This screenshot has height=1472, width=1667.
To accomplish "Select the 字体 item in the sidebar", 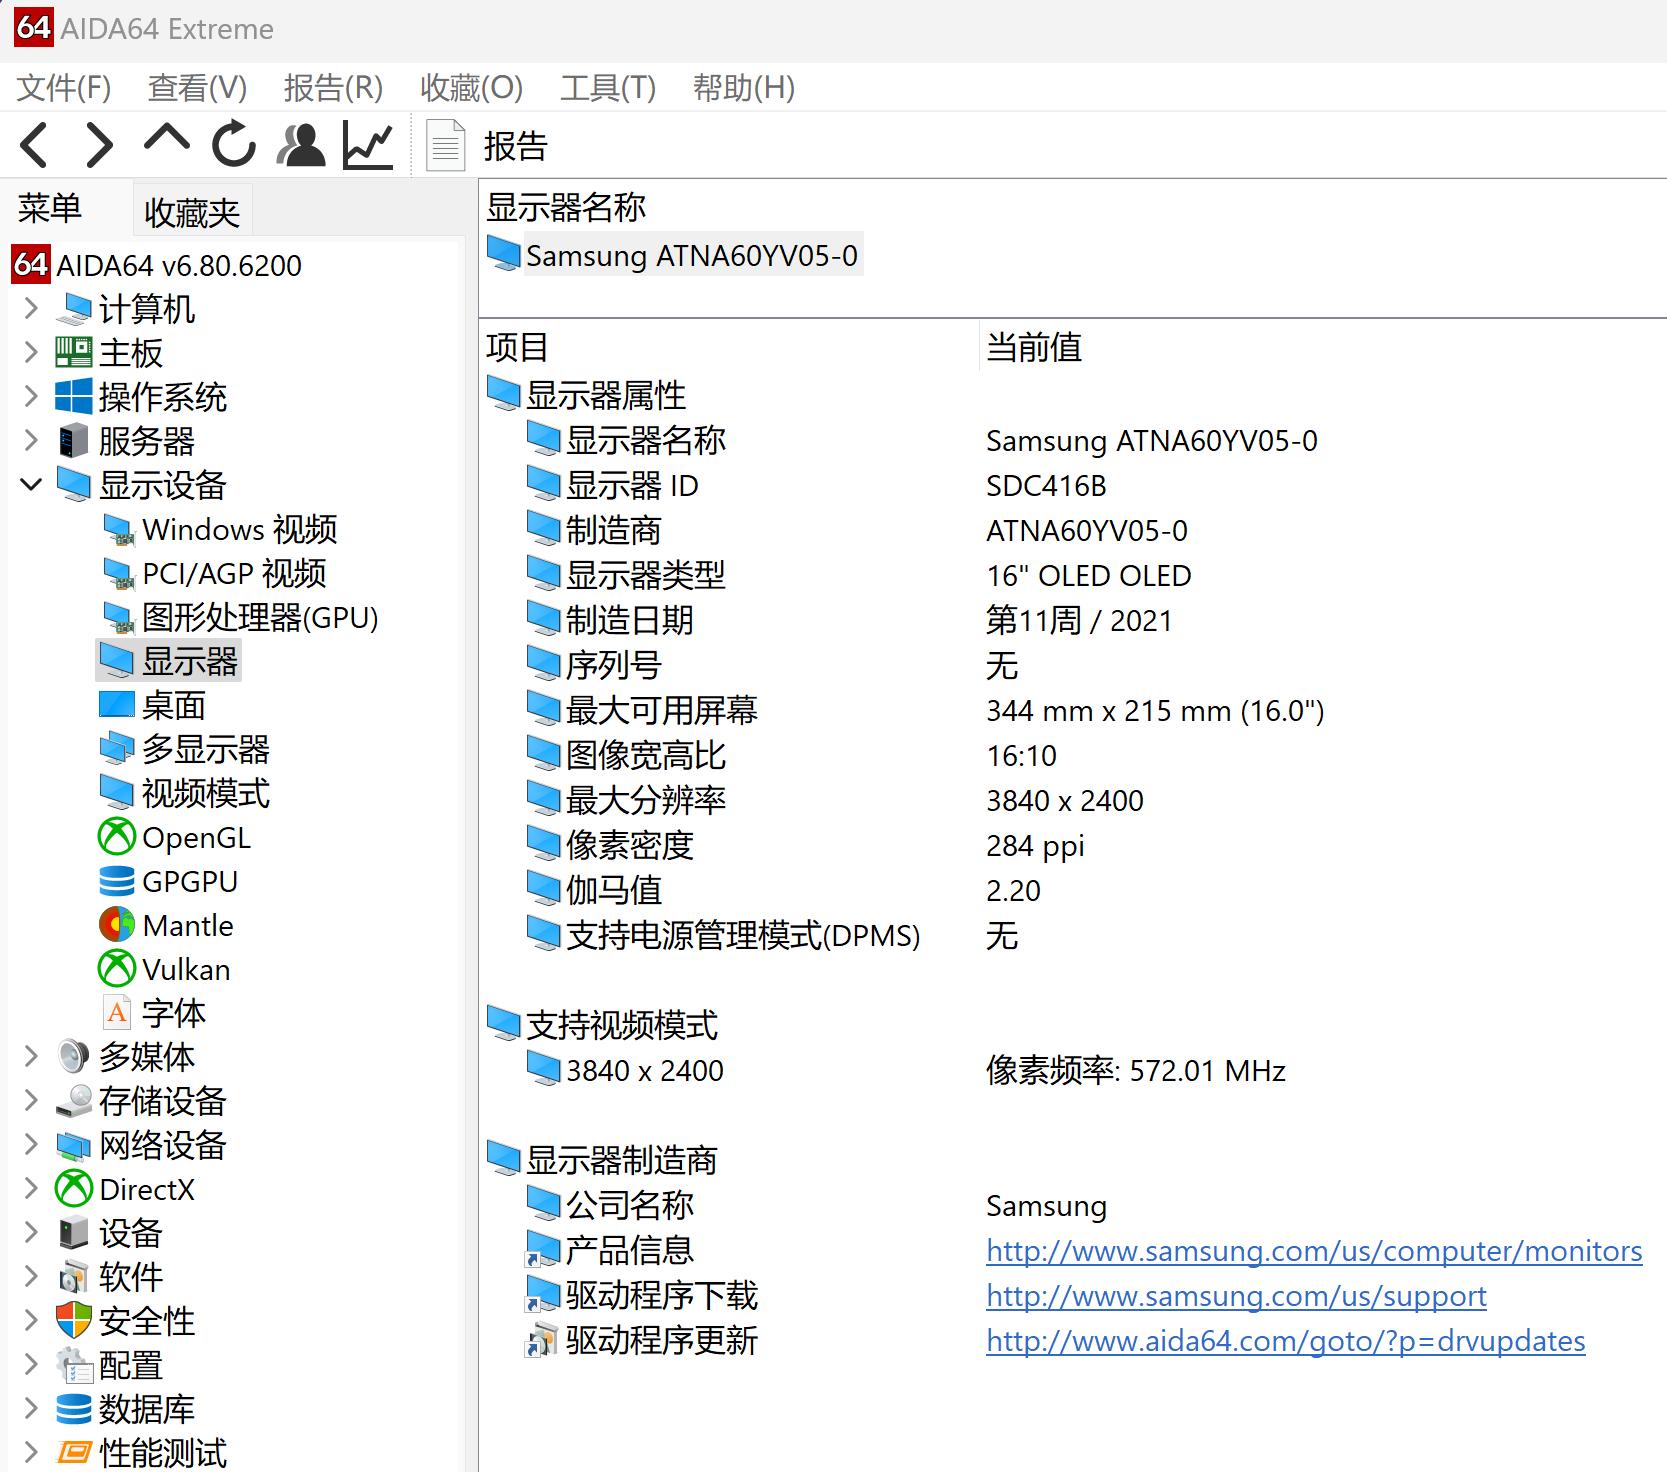I will tap(174, 1013).
